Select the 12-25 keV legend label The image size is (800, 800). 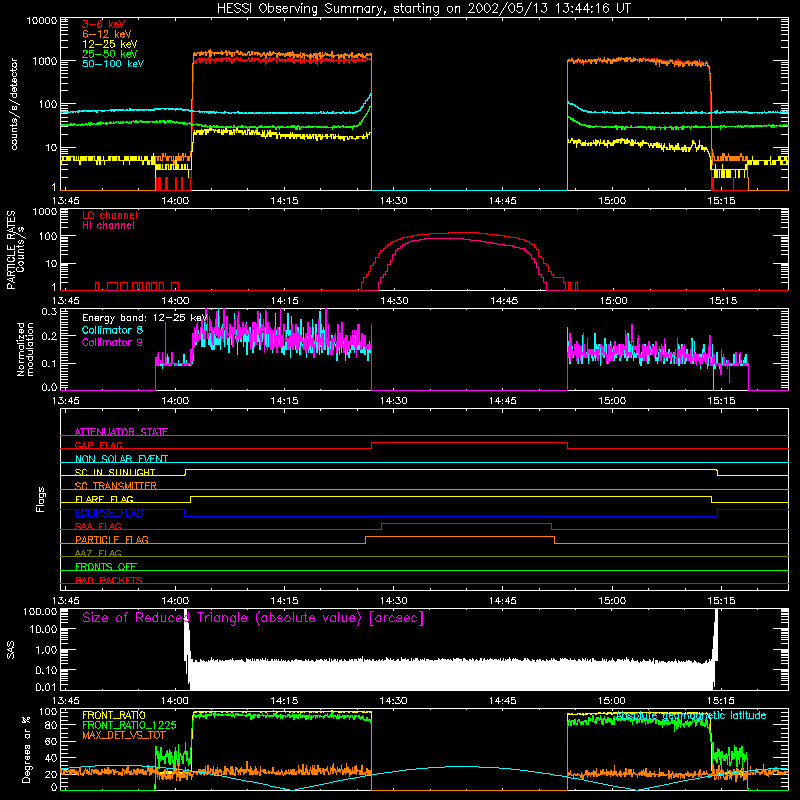(x=110, y=44)
